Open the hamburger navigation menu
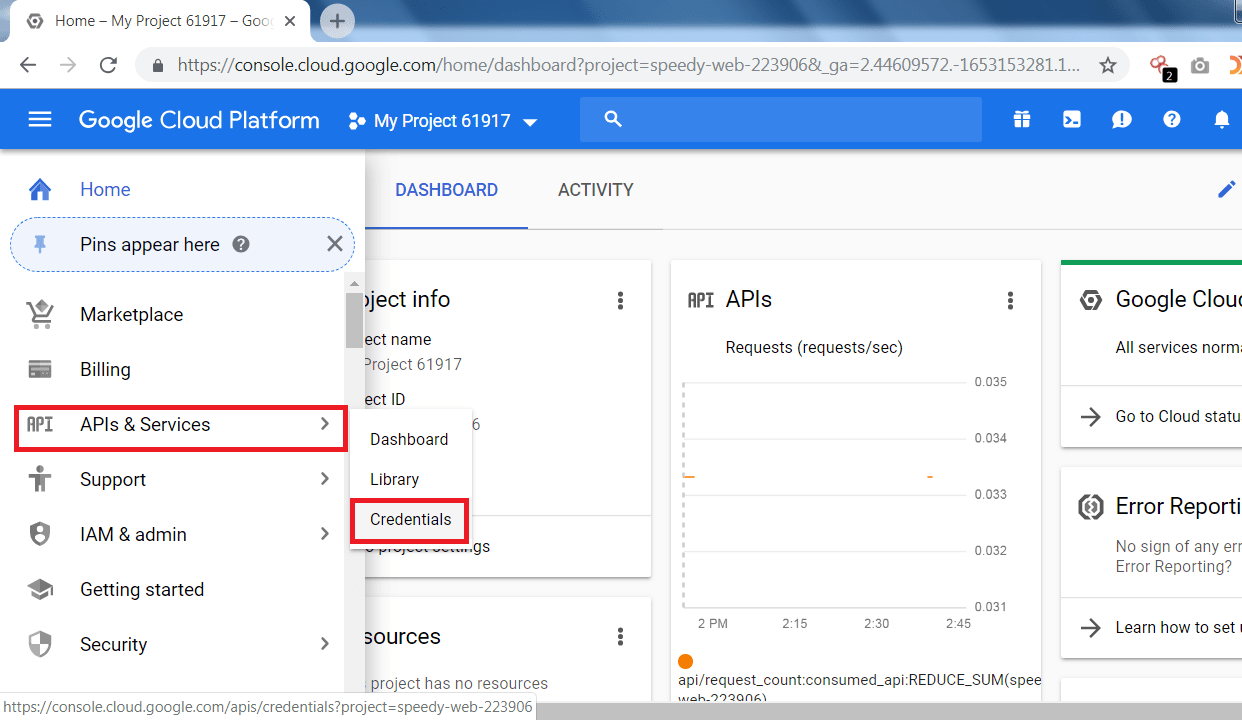This screenshot has height=720, width=1242. click(40, 120)
